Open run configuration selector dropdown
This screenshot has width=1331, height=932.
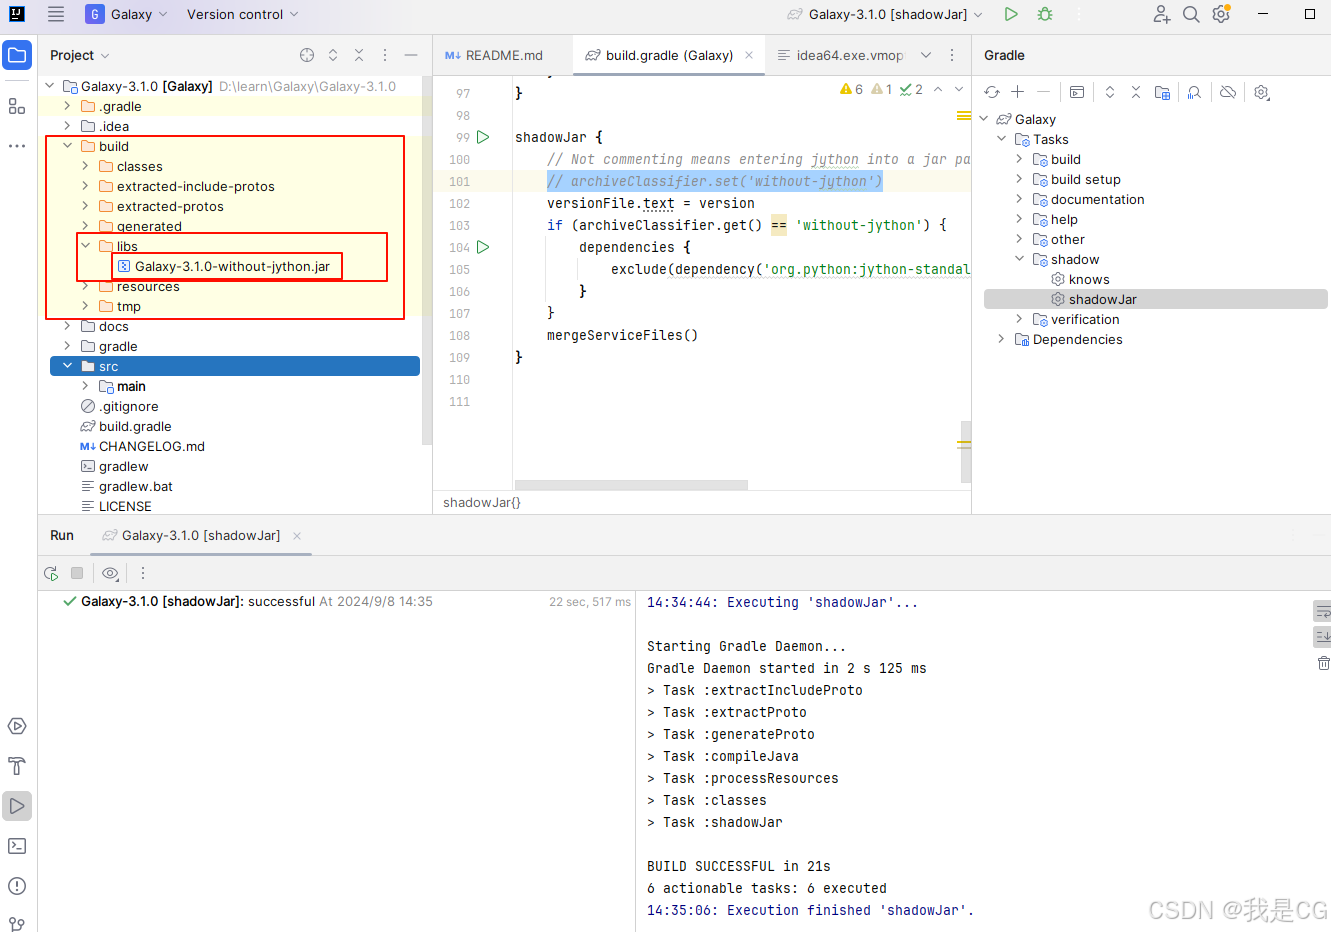[886, 14]
